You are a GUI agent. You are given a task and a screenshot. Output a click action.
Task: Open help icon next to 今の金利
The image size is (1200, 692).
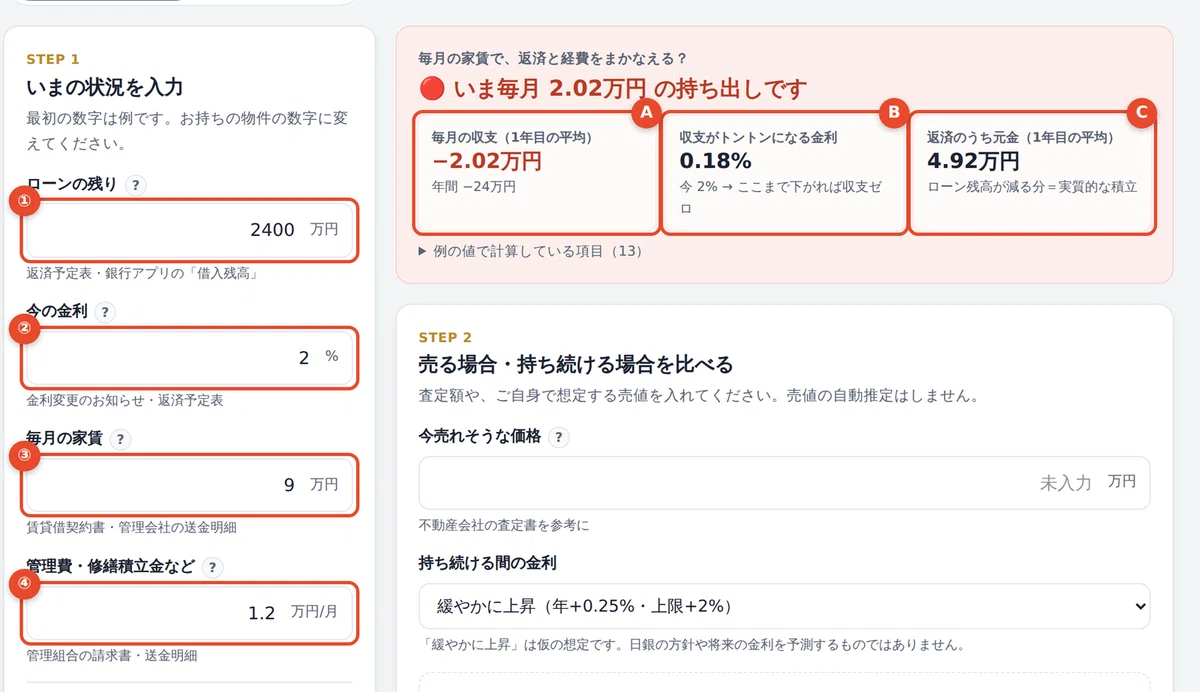pyautogui.click(x=106, y=312)
